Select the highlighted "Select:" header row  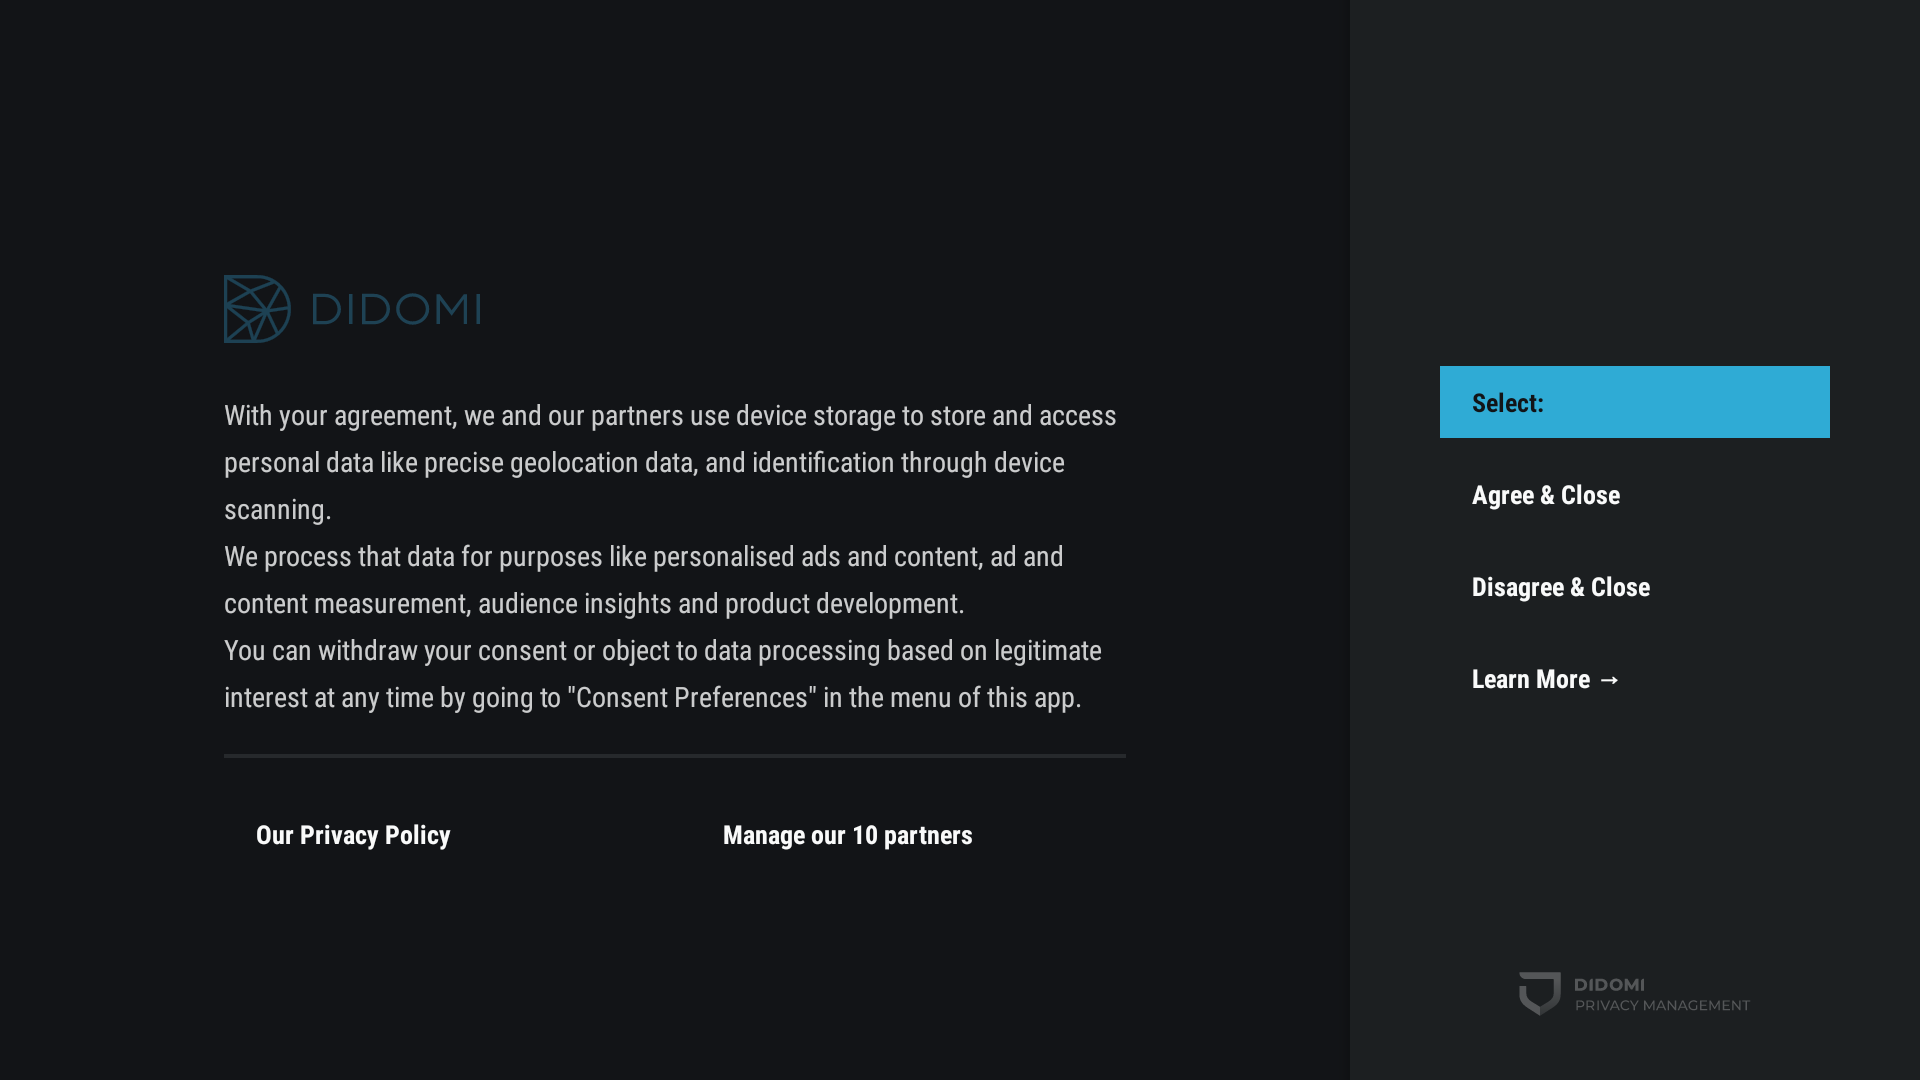pos(1634,402)
